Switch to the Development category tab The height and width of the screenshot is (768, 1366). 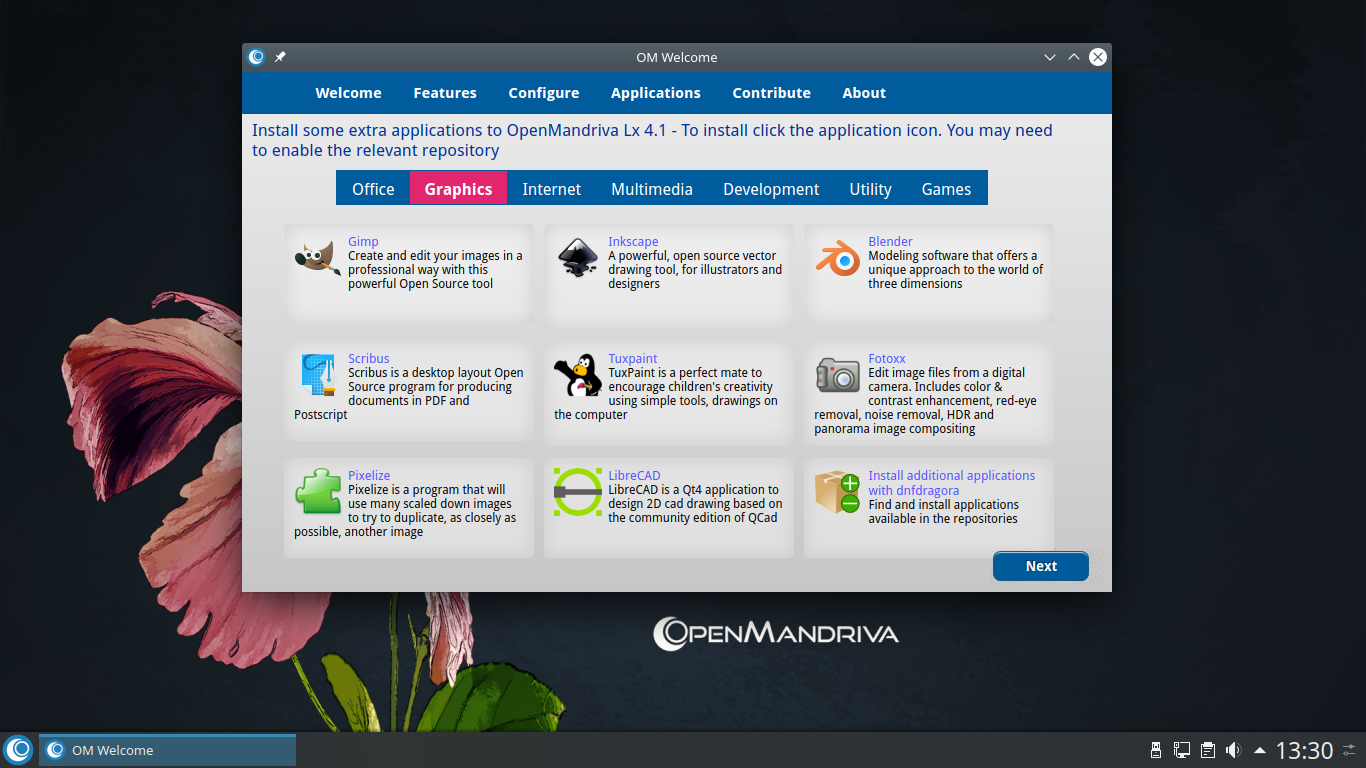tap(771, 189)
